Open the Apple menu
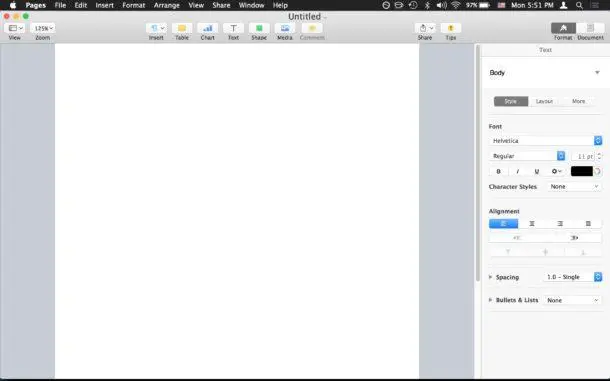This screenshot has height=381, width=610. click(x=12, y=5)
